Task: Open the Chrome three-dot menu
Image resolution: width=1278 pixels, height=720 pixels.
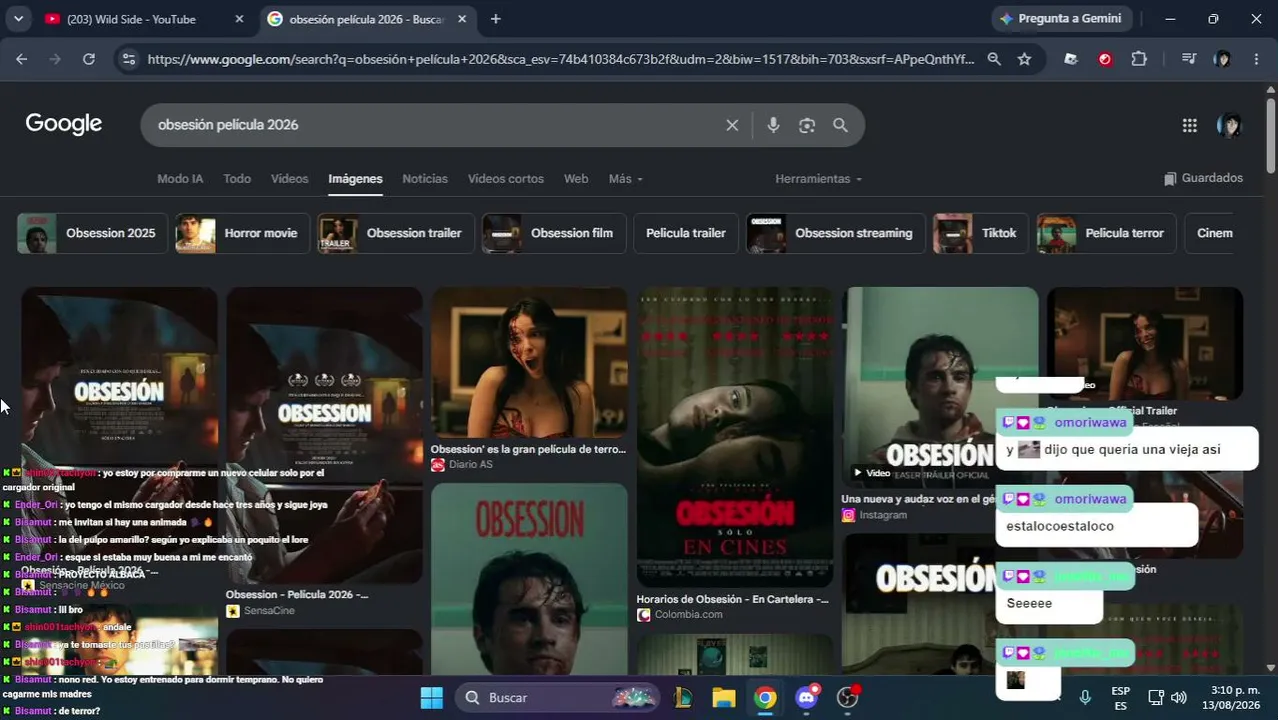Action: pos(1256,59)
